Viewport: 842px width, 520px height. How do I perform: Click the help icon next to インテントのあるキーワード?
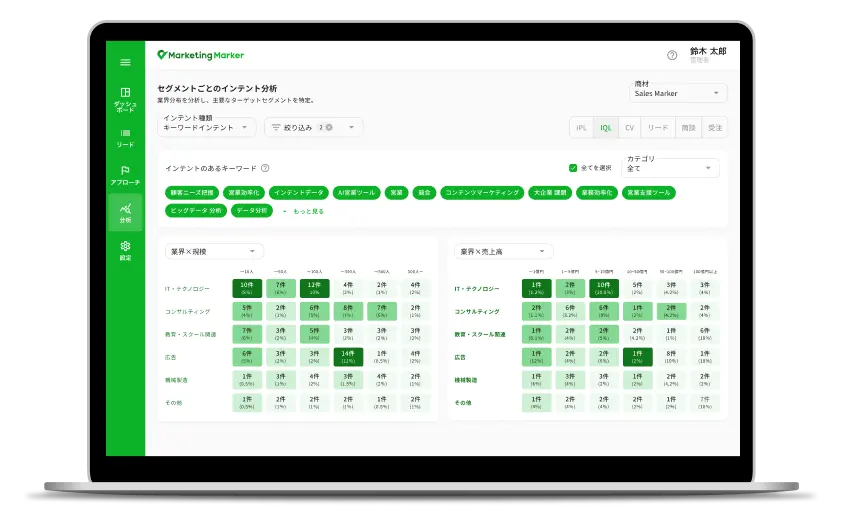tap(265, 169)
